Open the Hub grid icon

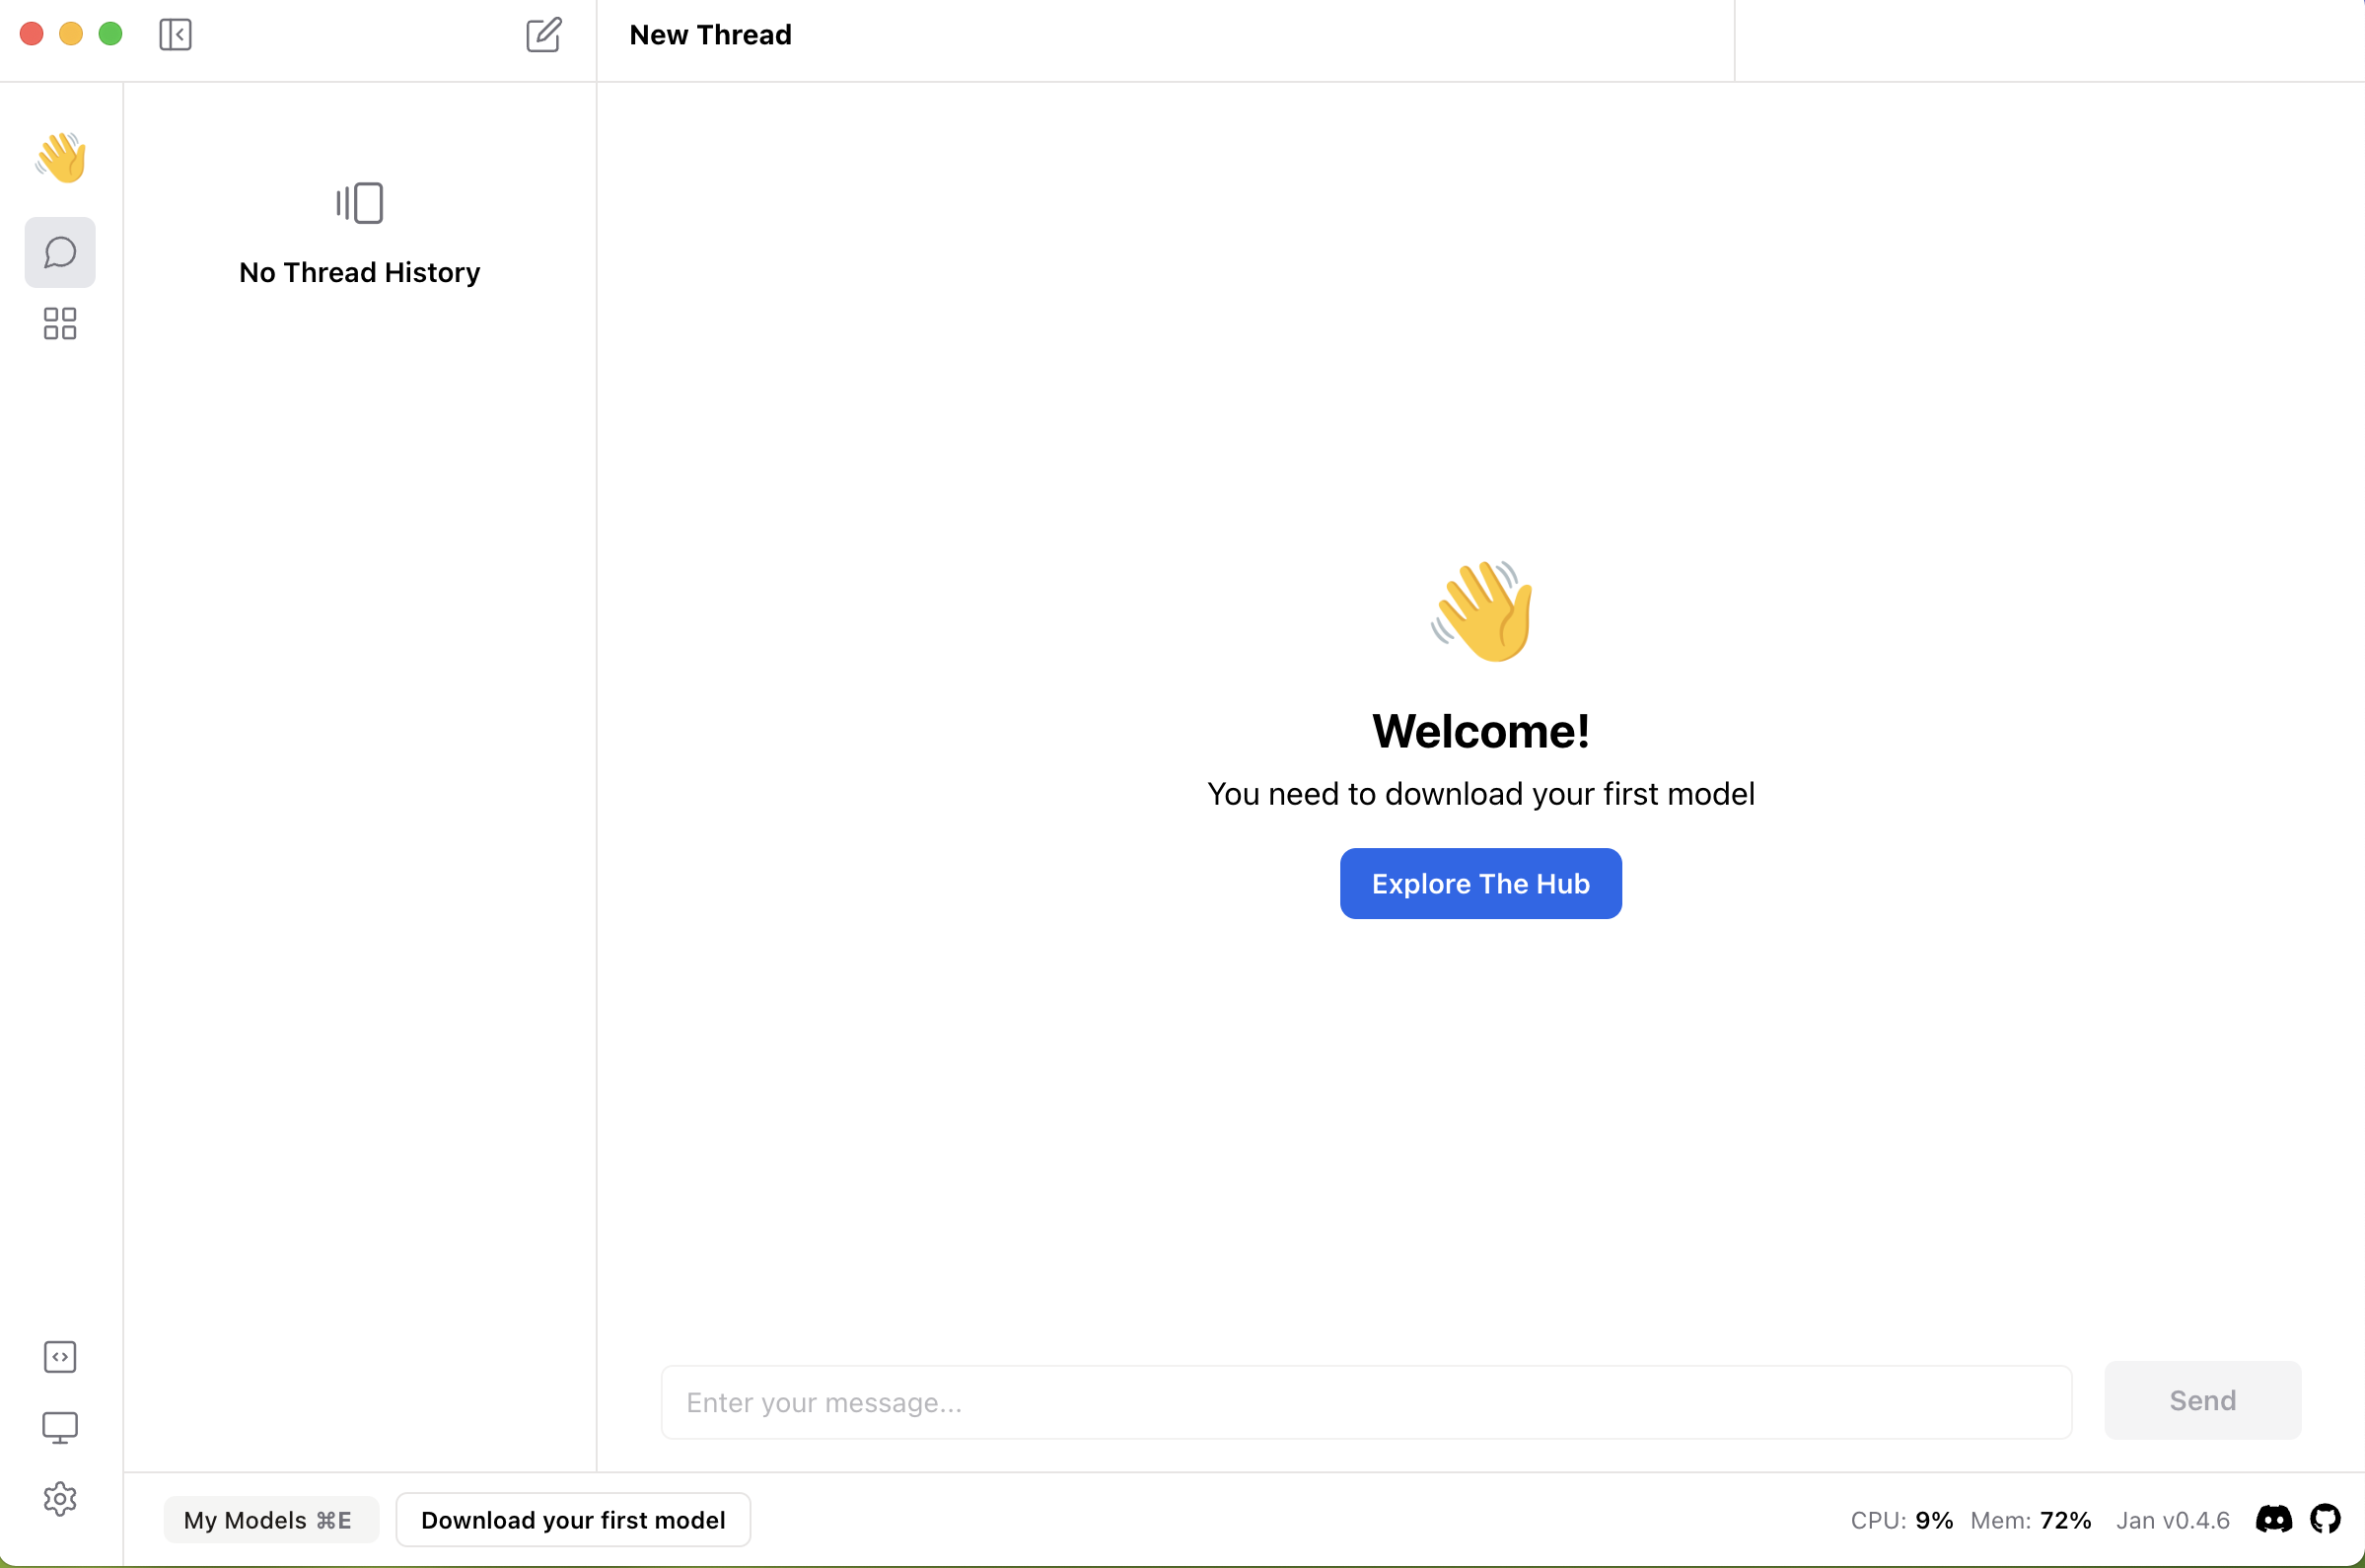(x=60, y=324)
